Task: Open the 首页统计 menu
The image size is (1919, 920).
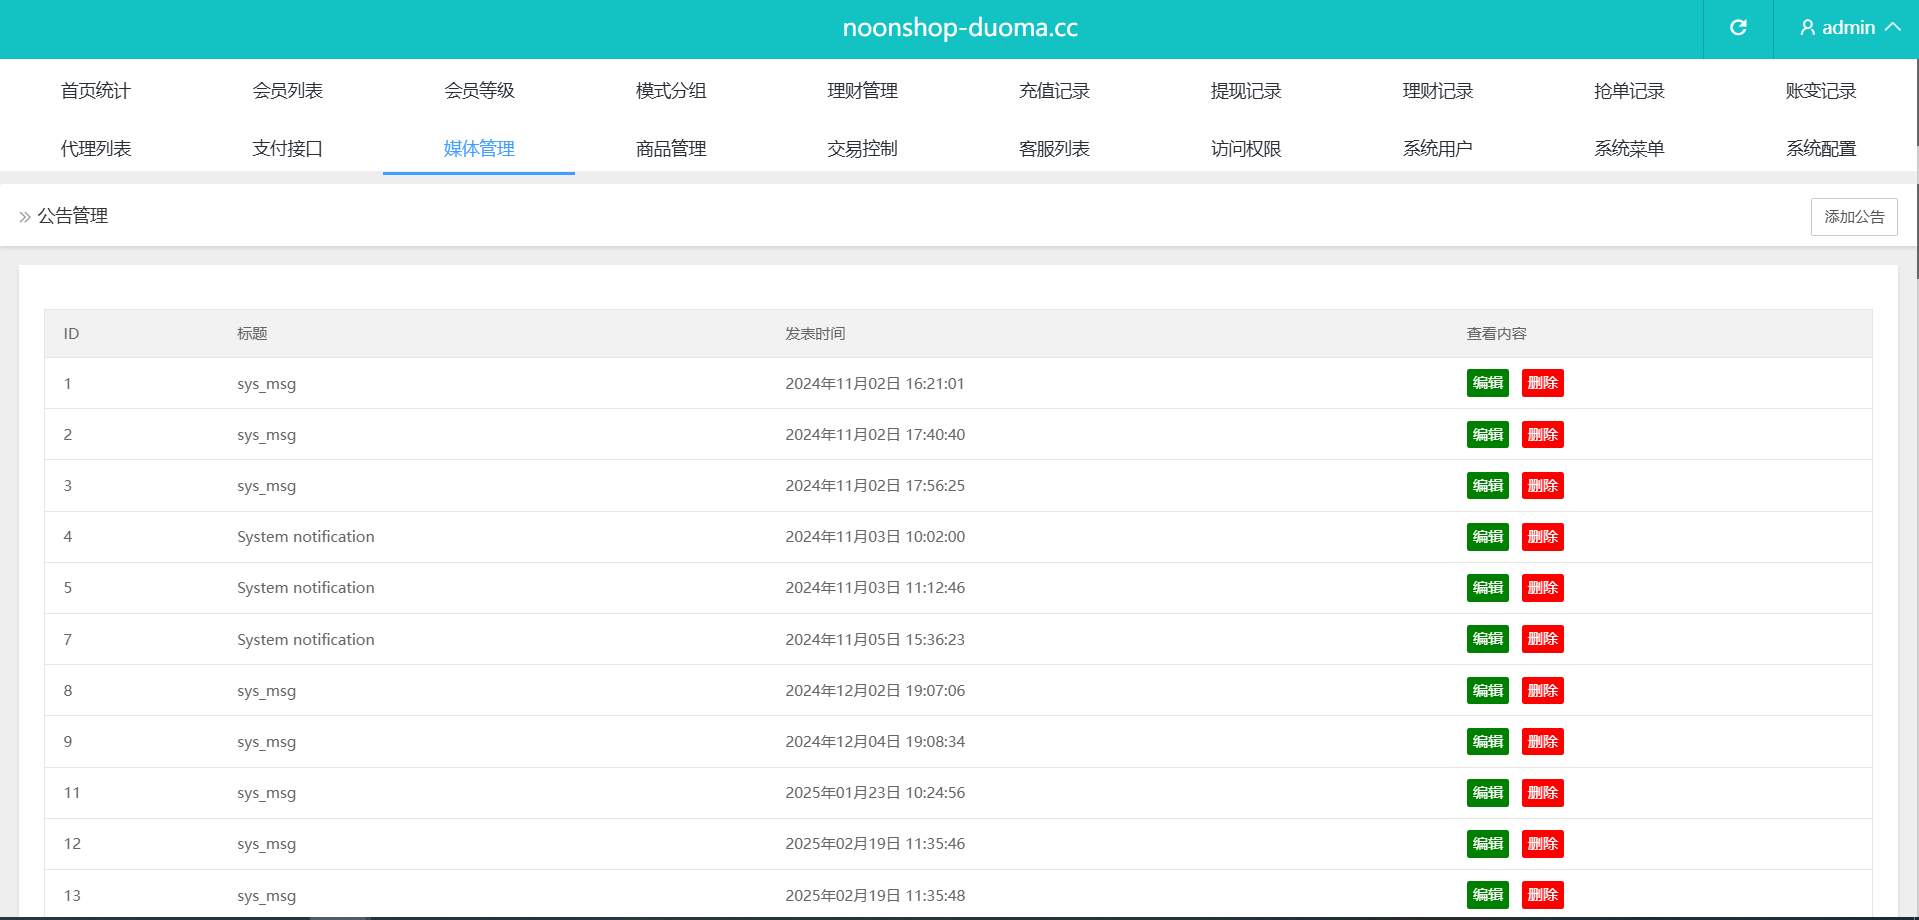Action: pyautogui.click(x=96, y=91)
